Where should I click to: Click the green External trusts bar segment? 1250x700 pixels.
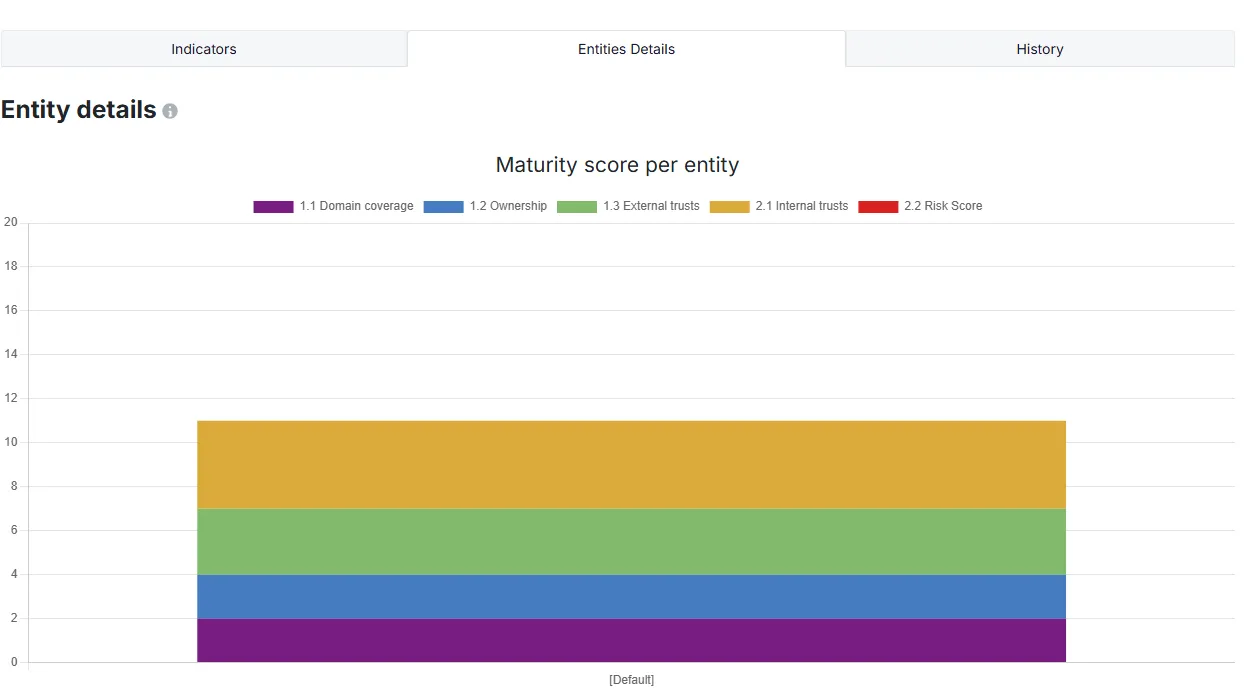tap(631, 541)
